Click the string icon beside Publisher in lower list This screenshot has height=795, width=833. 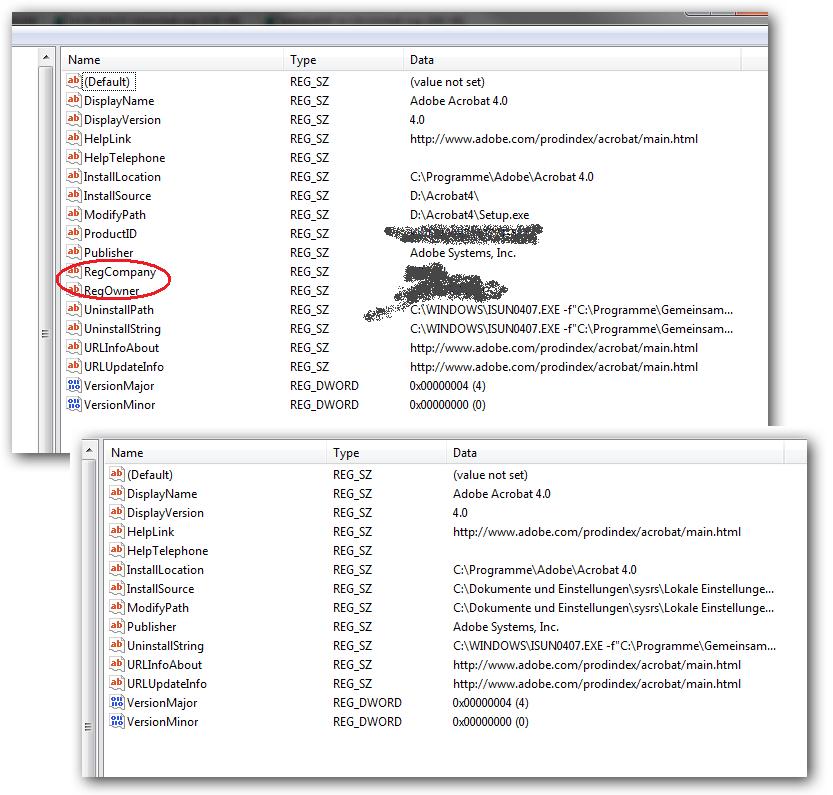click(x=116, y=626)
